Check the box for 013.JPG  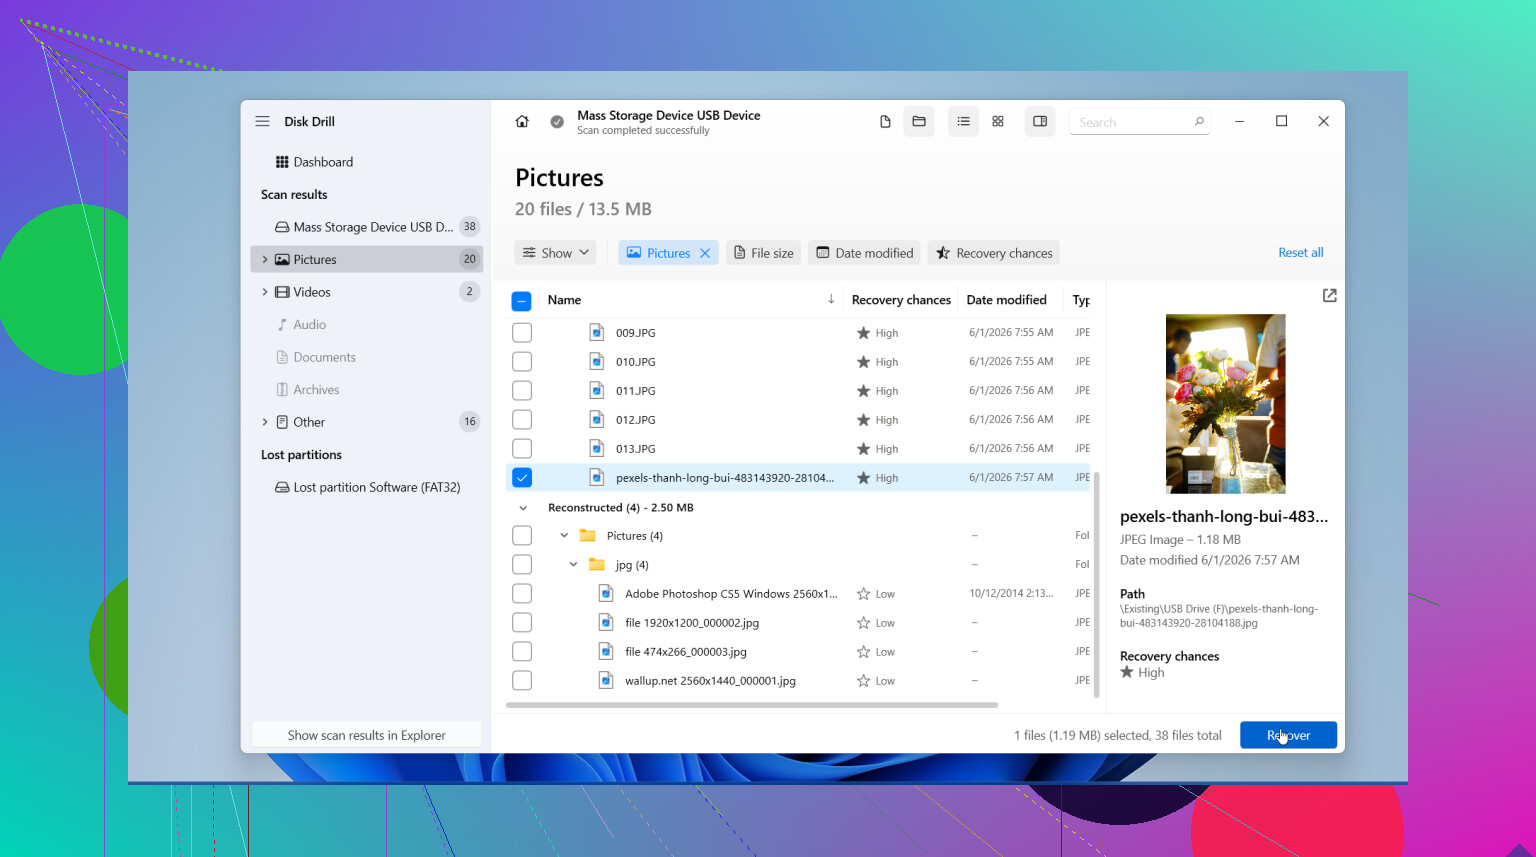click(x=522, y=449)
